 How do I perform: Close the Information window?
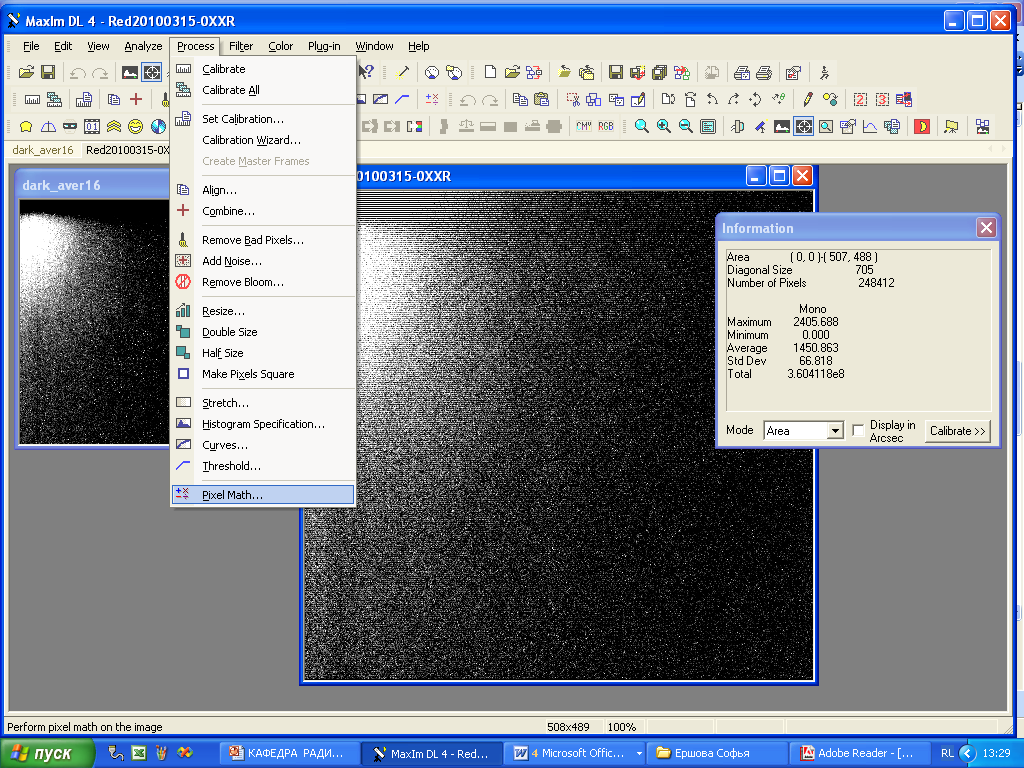986,228
